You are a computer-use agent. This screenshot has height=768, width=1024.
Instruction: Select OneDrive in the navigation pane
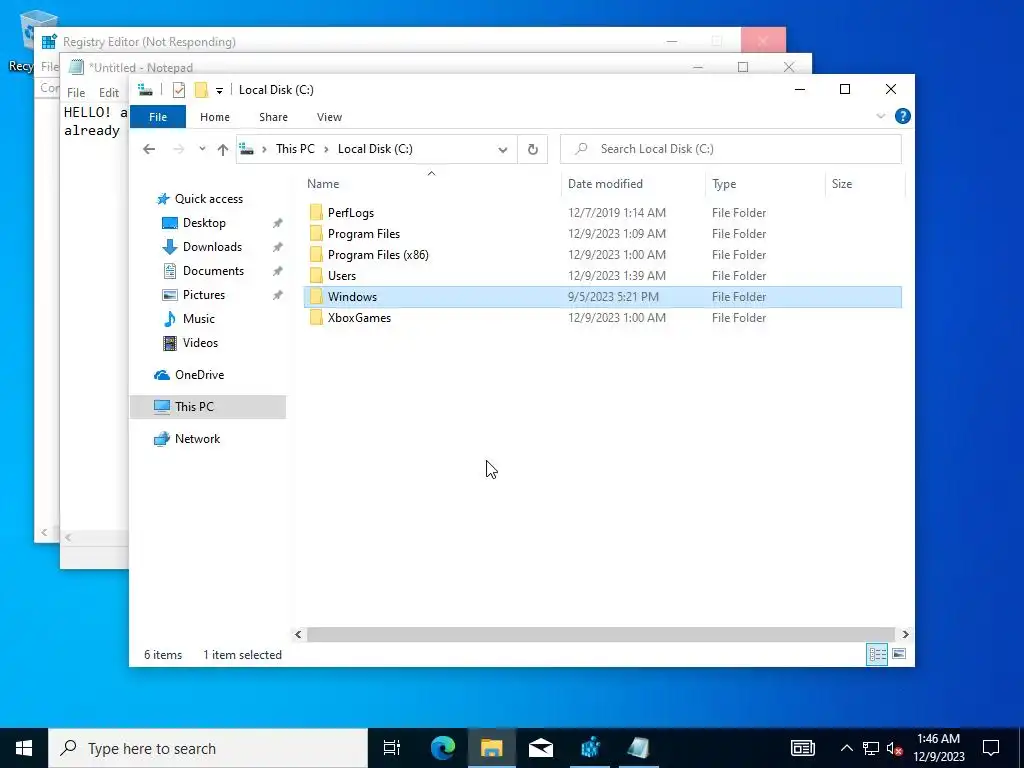pyautogui.click(x=199, y=375)
